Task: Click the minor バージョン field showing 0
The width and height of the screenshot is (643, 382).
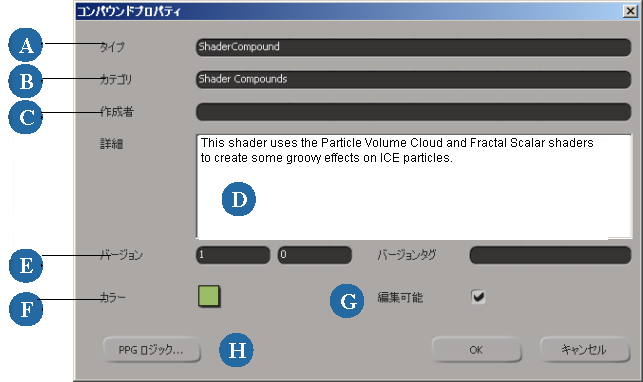Action: click(x=315, y=255)
